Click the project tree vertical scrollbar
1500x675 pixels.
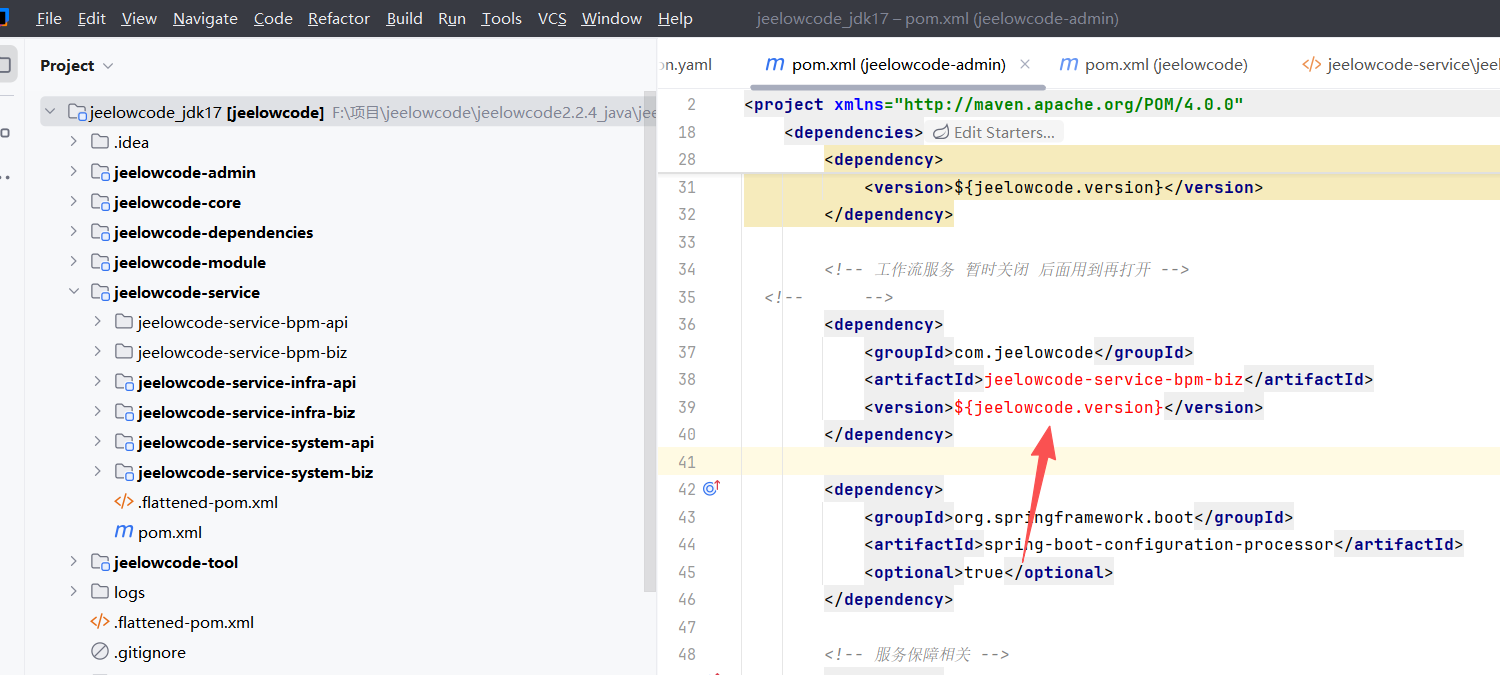coord(650,350)
